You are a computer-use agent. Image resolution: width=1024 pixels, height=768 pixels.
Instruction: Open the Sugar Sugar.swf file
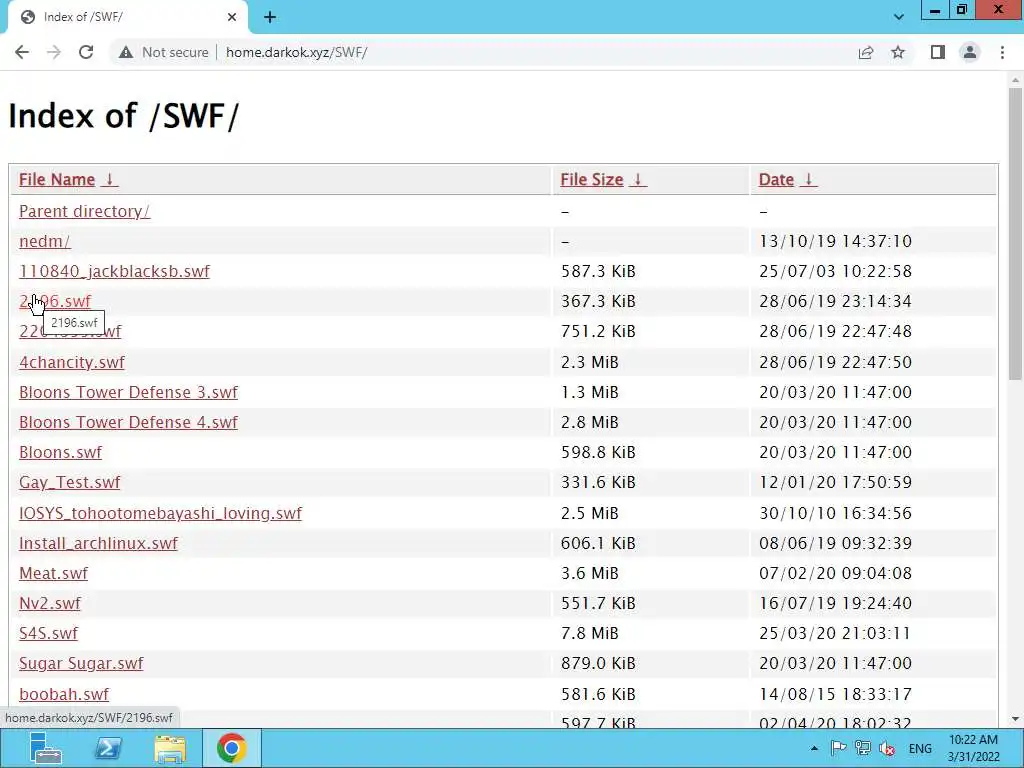(x=81, y=664)
